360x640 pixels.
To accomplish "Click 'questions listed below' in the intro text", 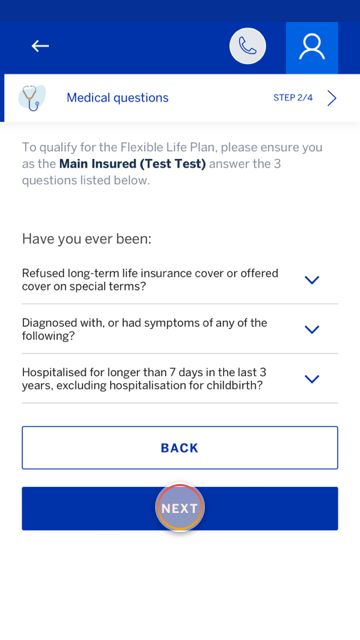I will tap(86, 180).
